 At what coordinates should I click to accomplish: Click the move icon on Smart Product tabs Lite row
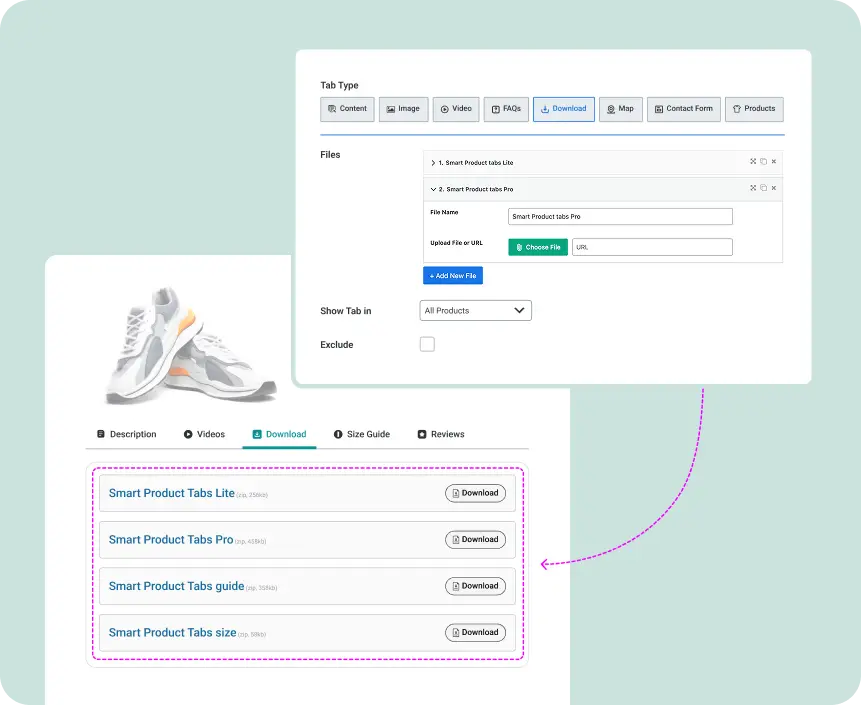tap(753, 162)
